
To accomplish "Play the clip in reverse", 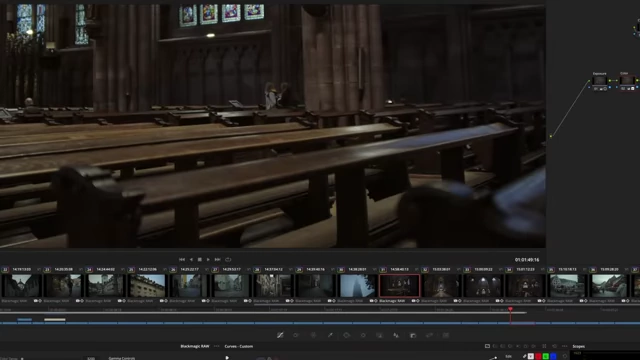I will coord(191,260).
